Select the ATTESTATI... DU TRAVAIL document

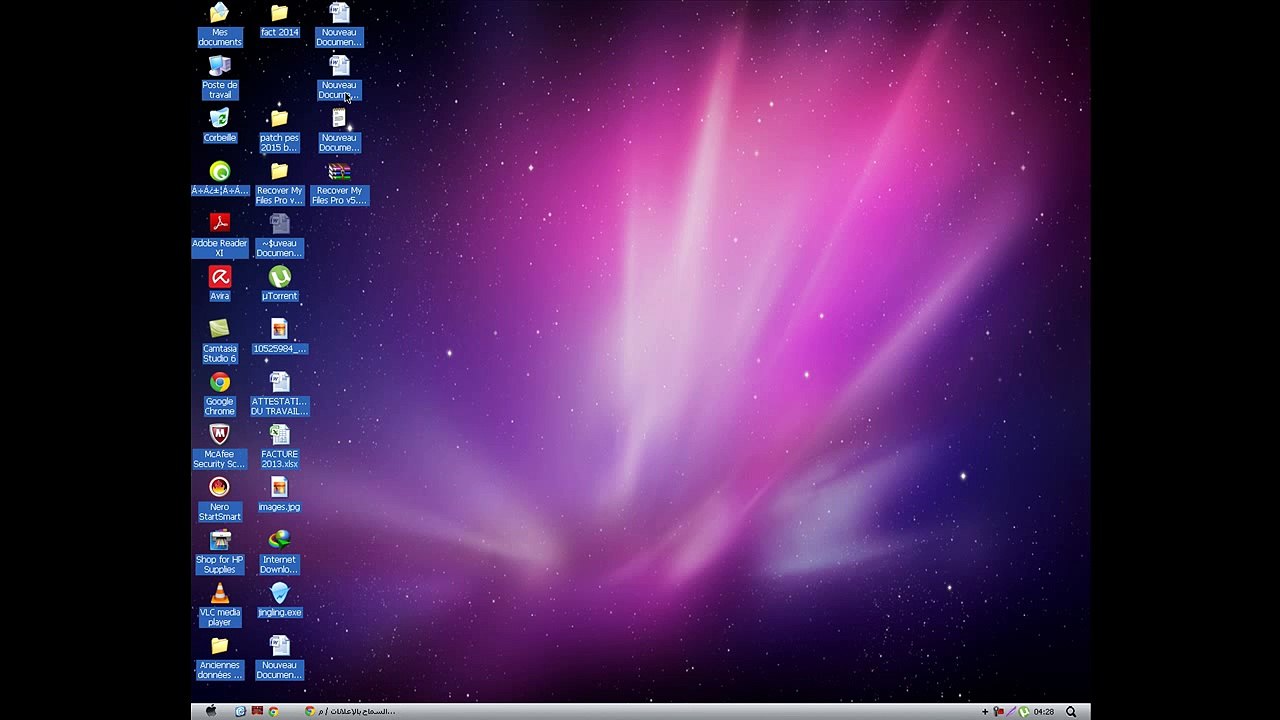coord(279,395)
